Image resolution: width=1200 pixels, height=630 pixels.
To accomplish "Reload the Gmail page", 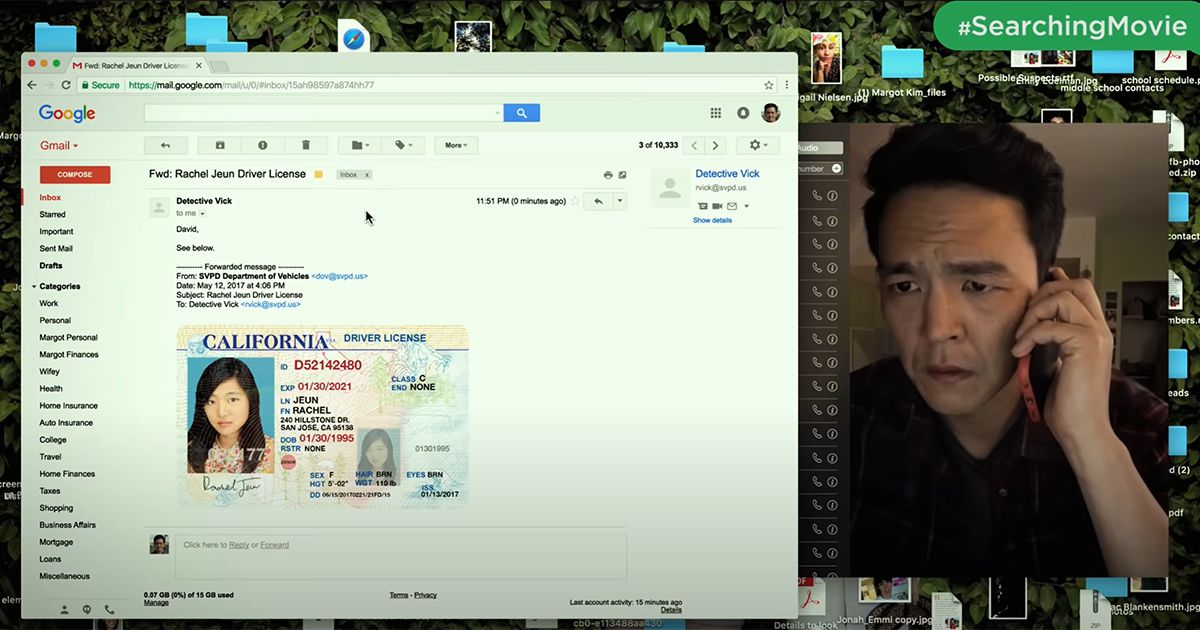I will pos(67,85).
